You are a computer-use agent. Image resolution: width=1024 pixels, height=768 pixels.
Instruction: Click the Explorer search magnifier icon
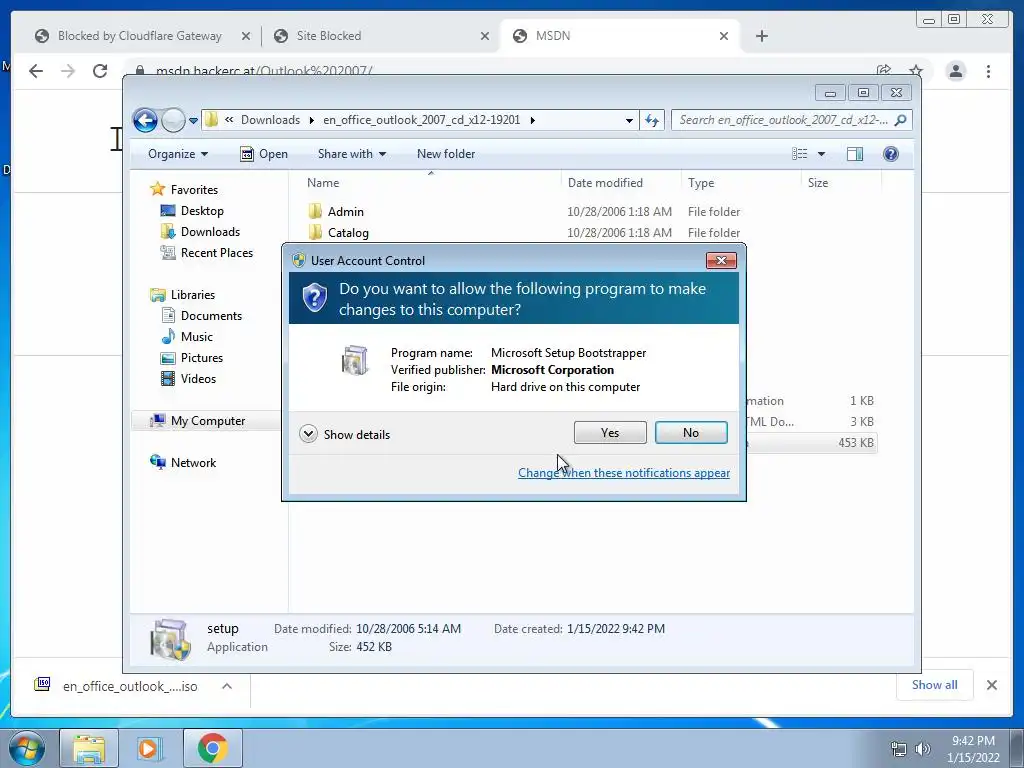(x=901, y=120)
